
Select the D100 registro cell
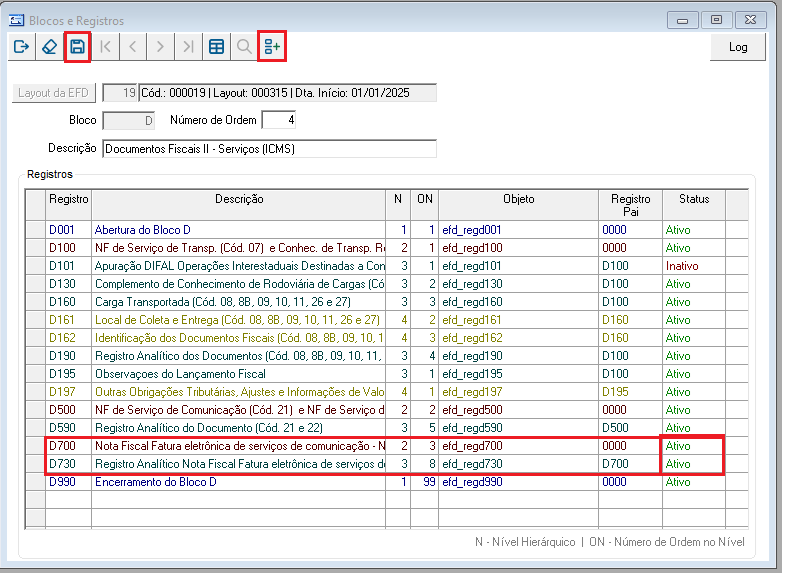(69, 248)
